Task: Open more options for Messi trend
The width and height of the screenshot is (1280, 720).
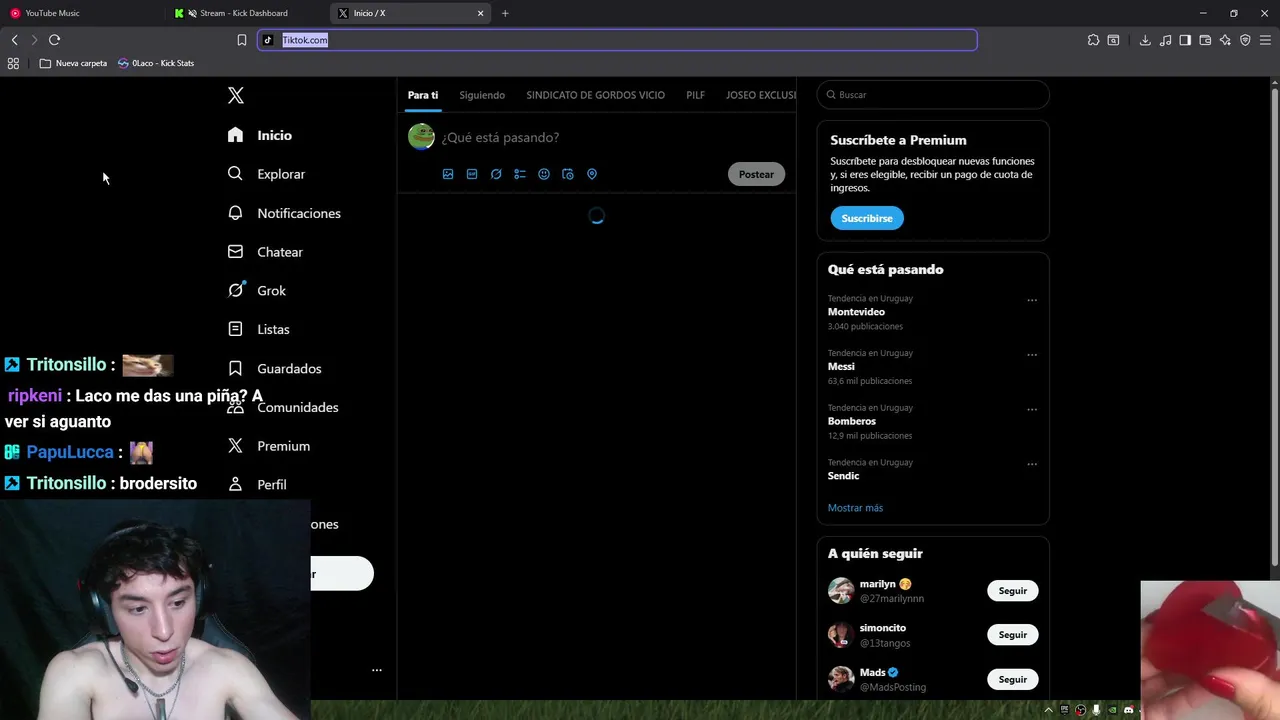Action: tap(1032, 355)
